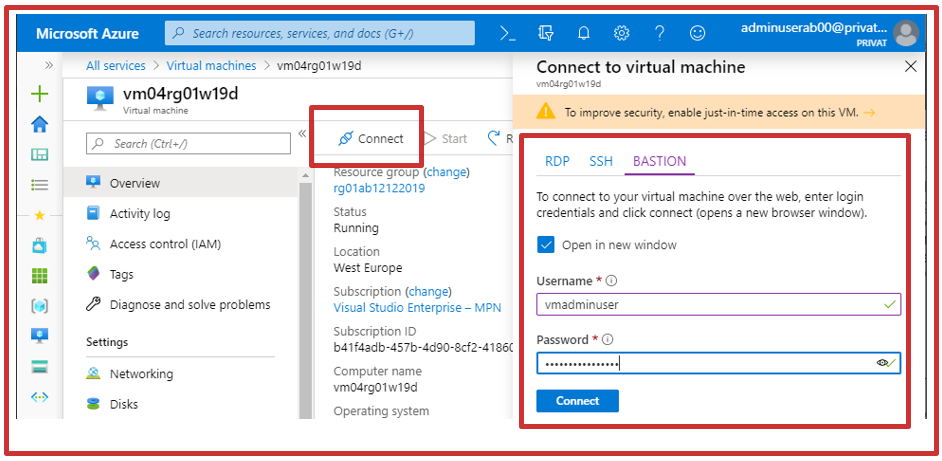The height and width of the screenshot is (461, 942).
Task: Click the blue Connect button in the Bastion panel
Action: tap(577, 401)
